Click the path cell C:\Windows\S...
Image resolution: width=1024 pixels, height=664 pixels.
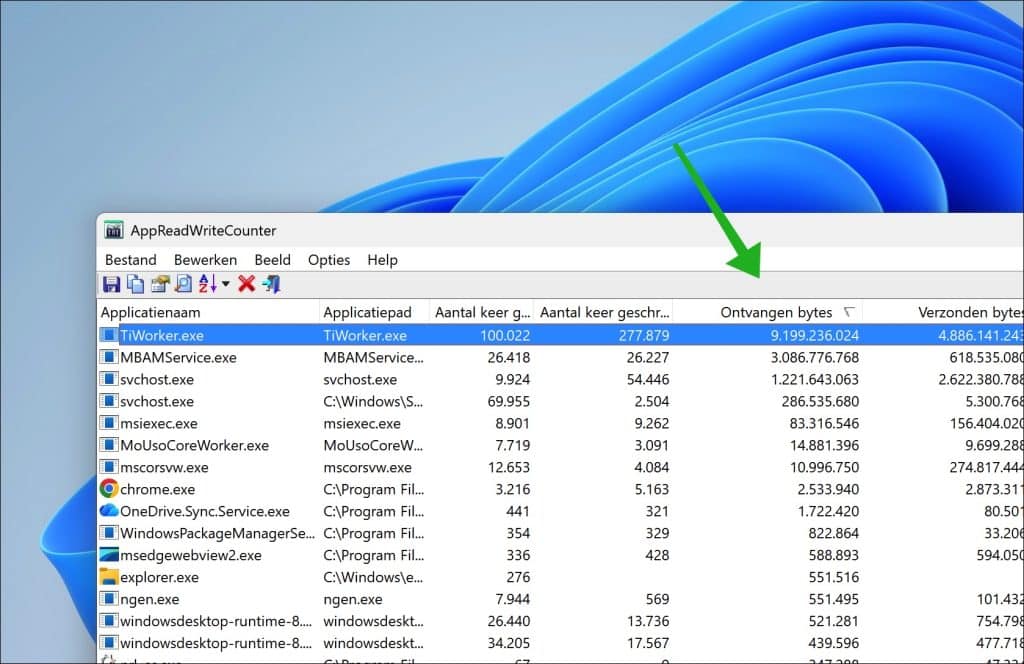[x=373, y=402]
